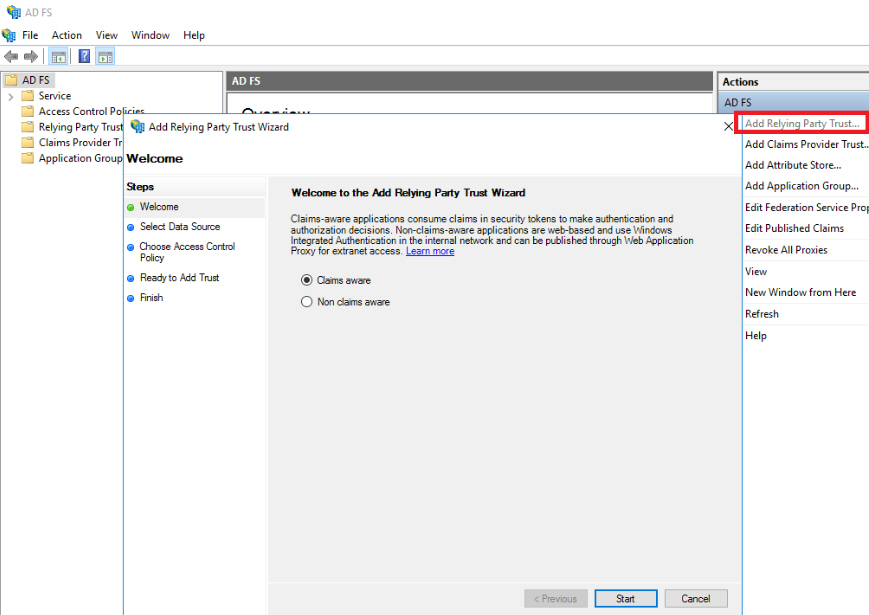Cancel the Add Relying Party Trust Wizard
Screen dimensions: 869x615
(x=695, y=599)
